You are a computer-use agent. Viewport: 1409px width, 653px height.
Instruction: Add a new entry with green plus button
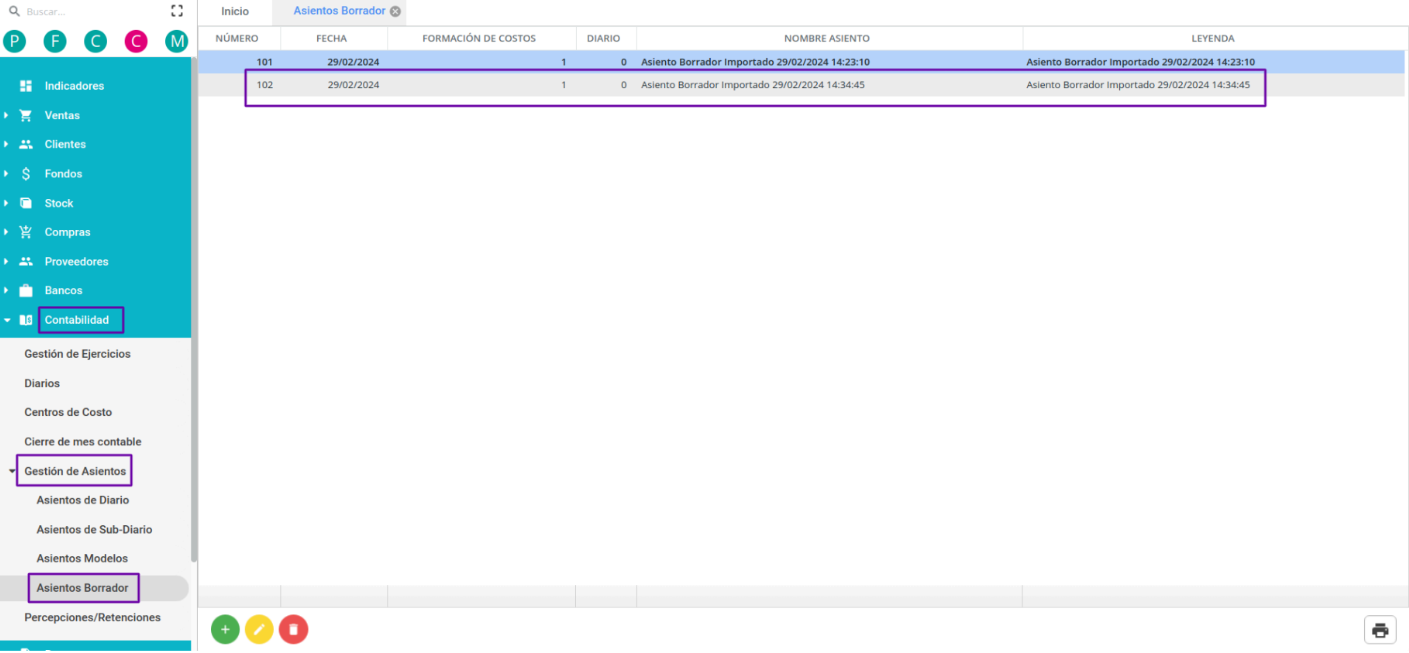[225, 629]
